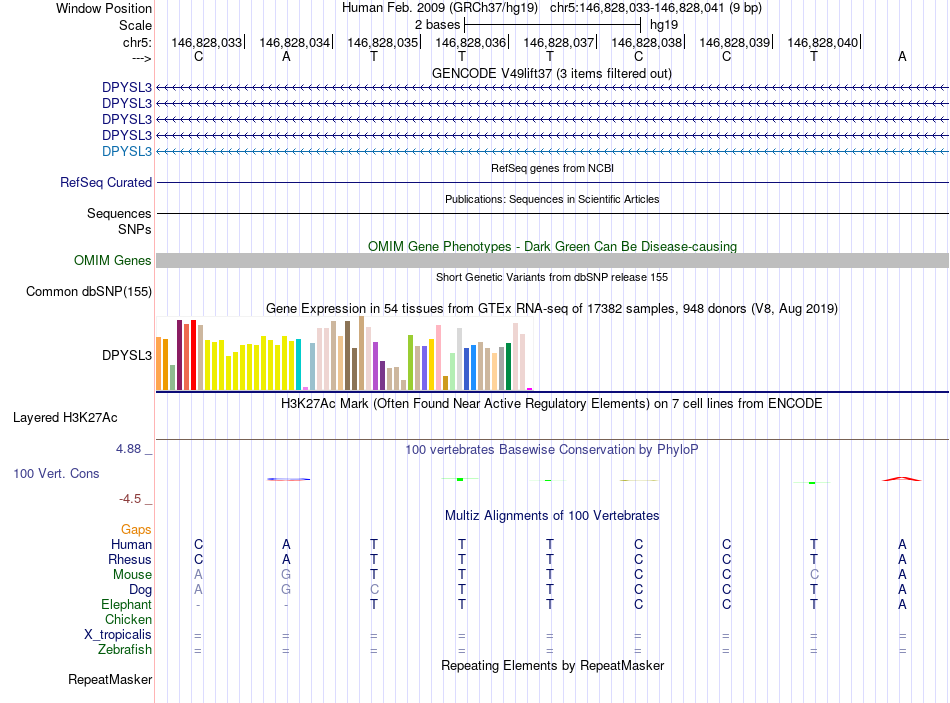This screenshot has width=950, height=703.
Task: Click the GENCODE V49lift37 track title
Action: pos(551,74)
